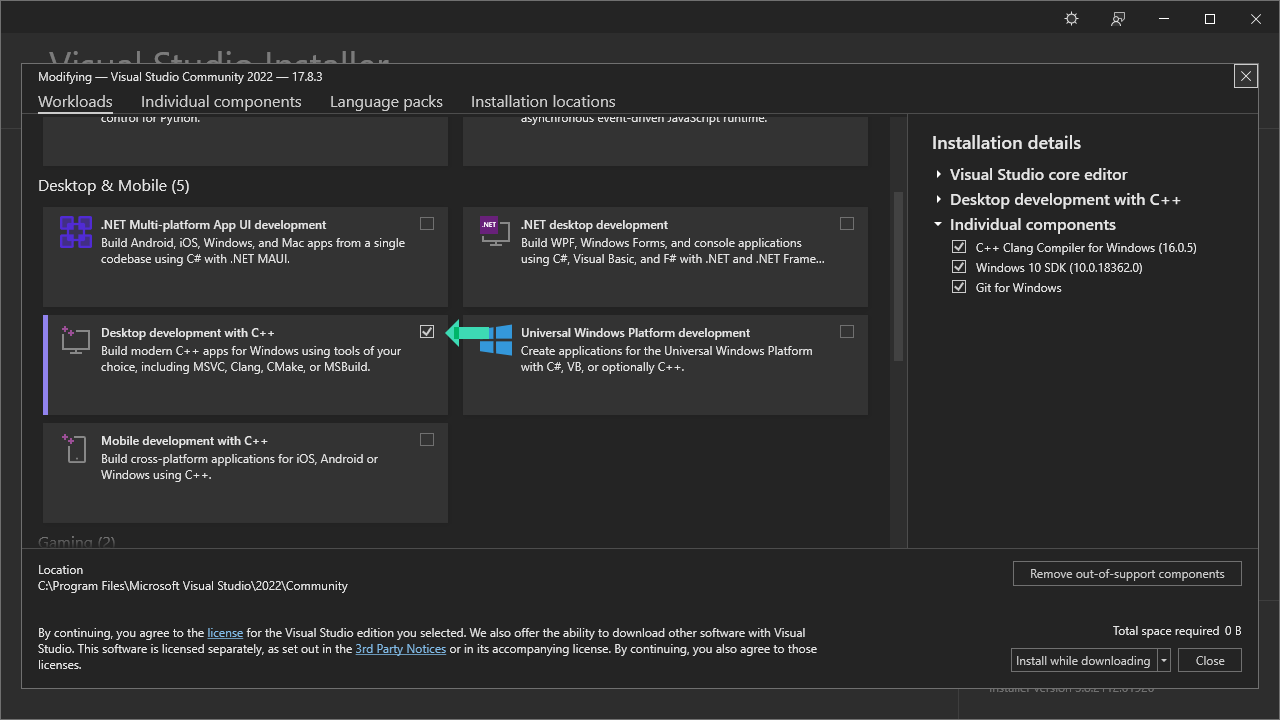Expand Desktop development with C++ details
Screen dimensions: 1280x720
(939, 200)
